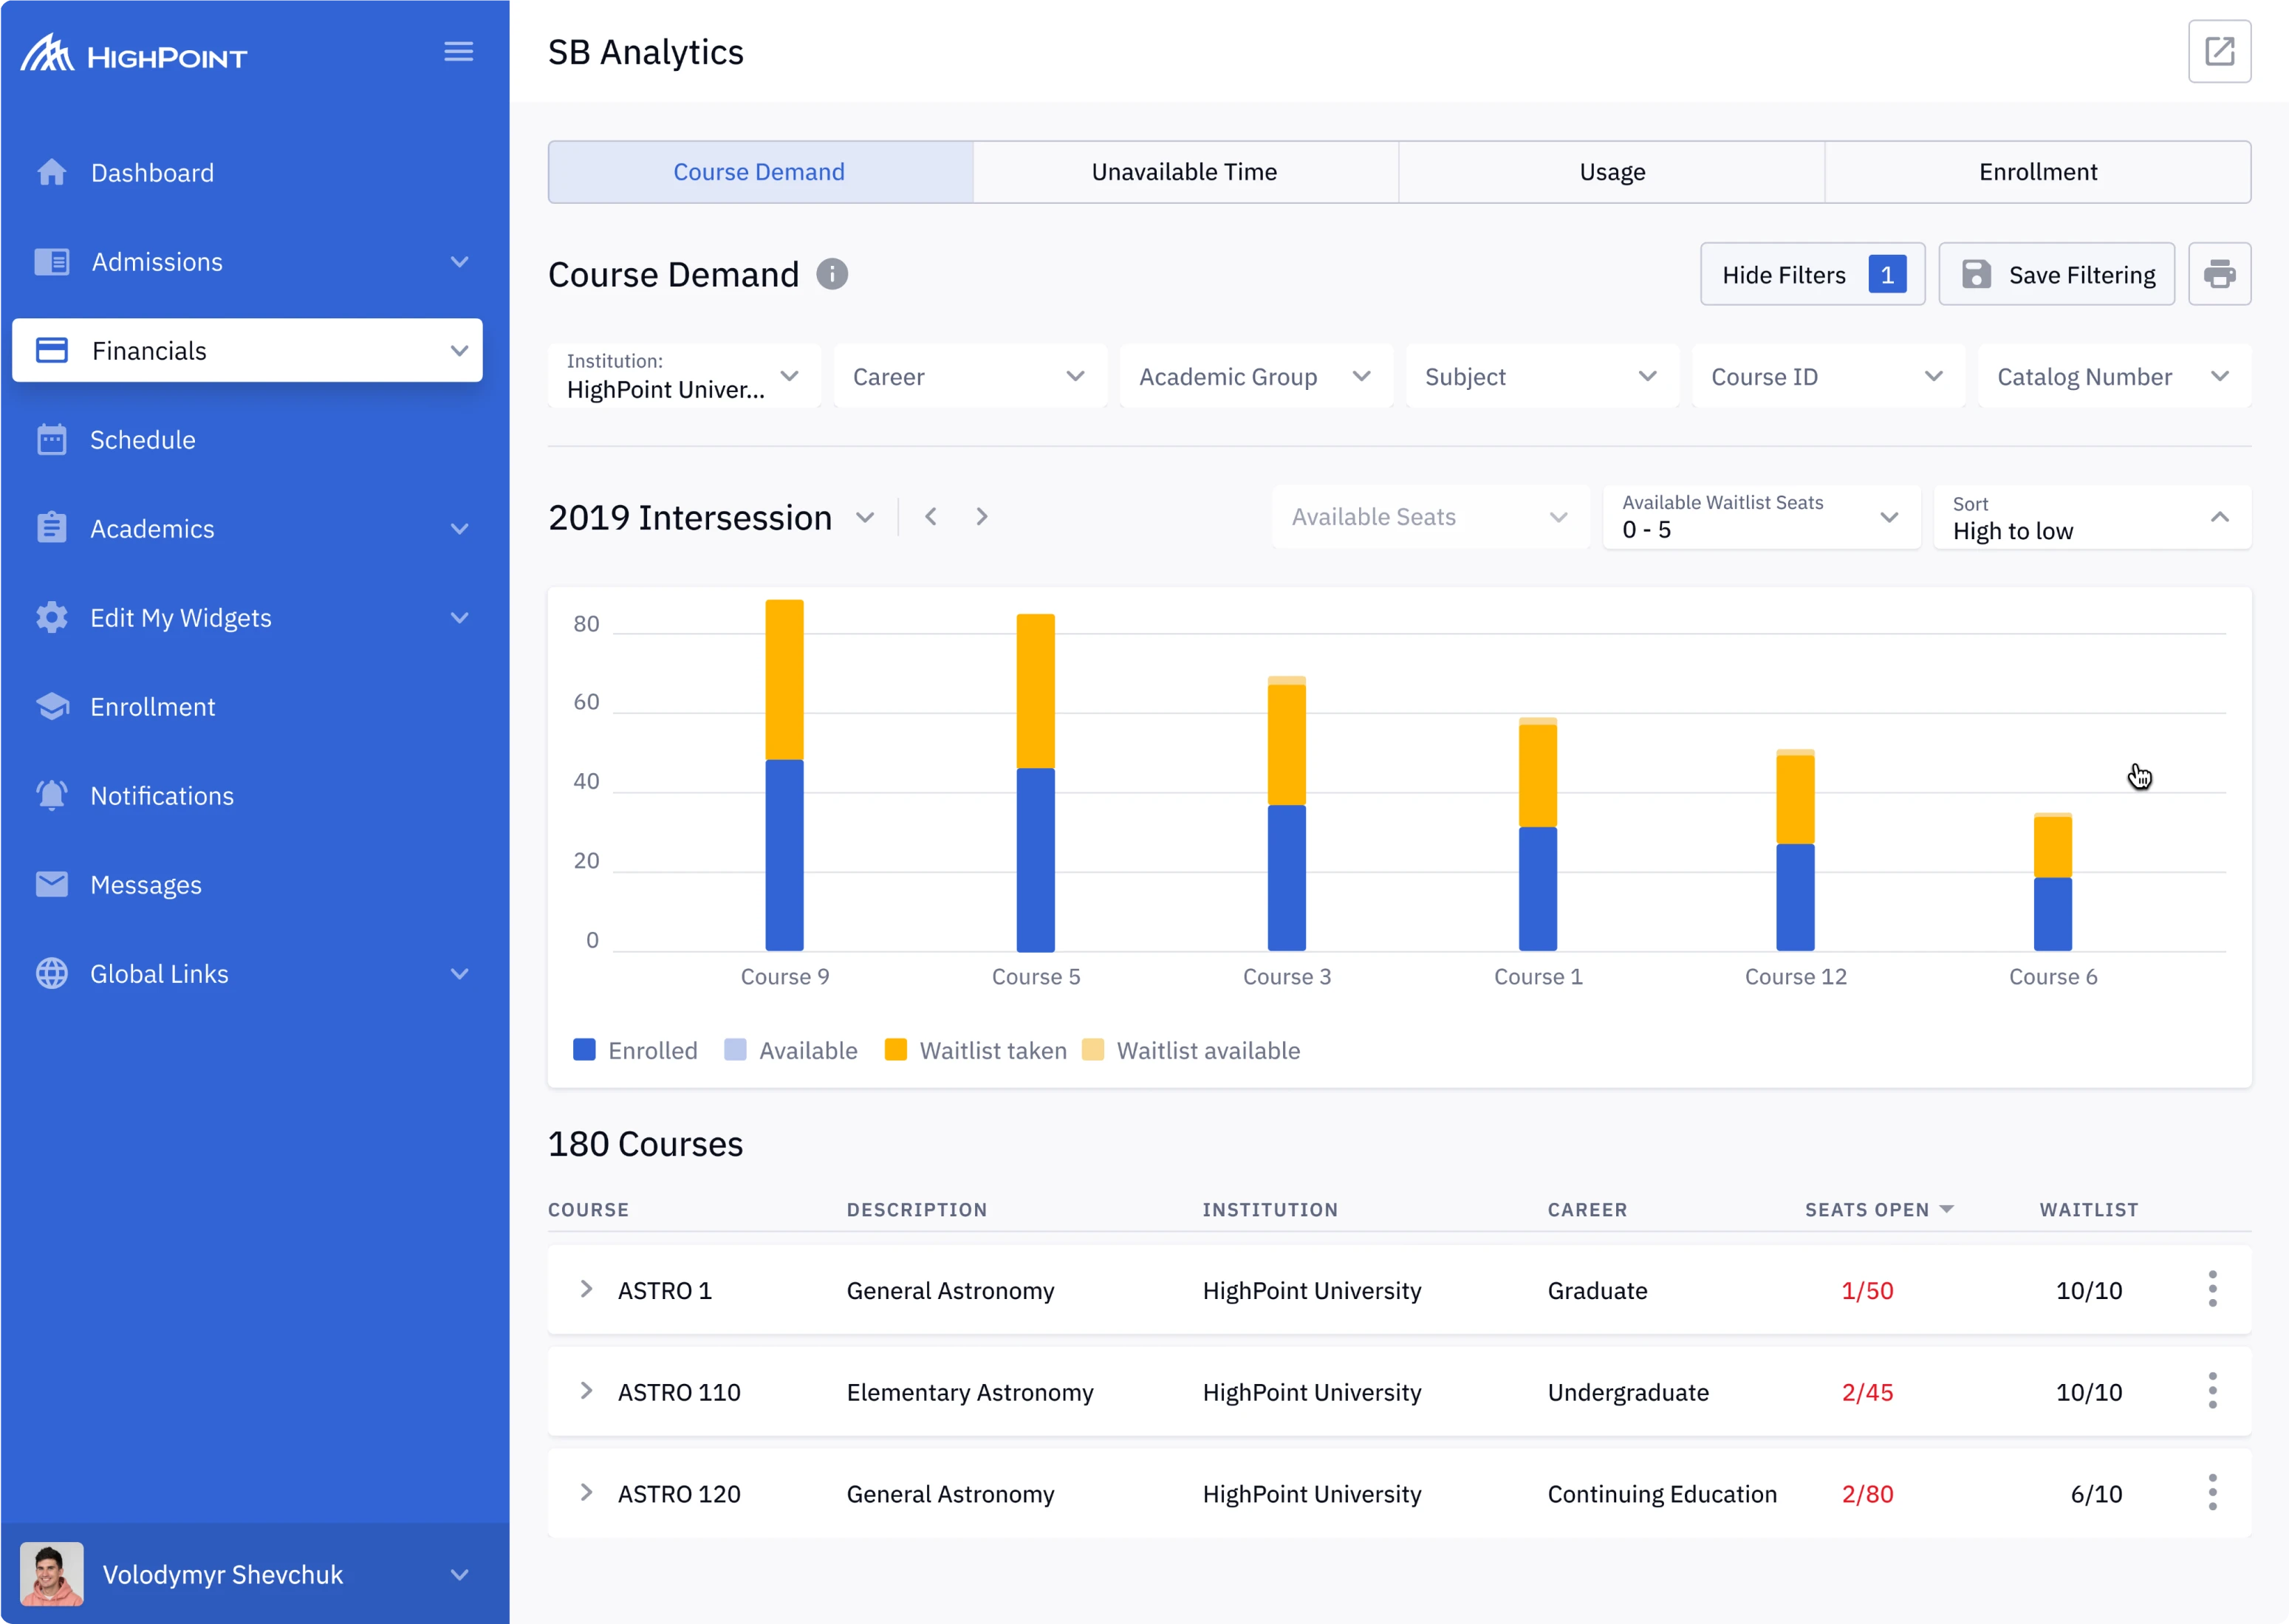Image resolution: width=2289 pixels, height=1624 pixels.
Task: Click the Course Demand info tooltip icon
Action: point(832,274)
